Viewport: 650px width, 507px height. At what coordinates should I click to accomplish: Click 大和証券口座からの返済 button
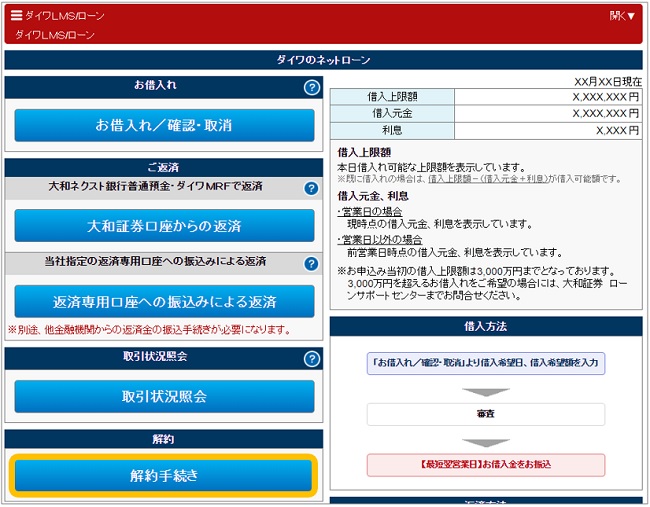(164, 226)
